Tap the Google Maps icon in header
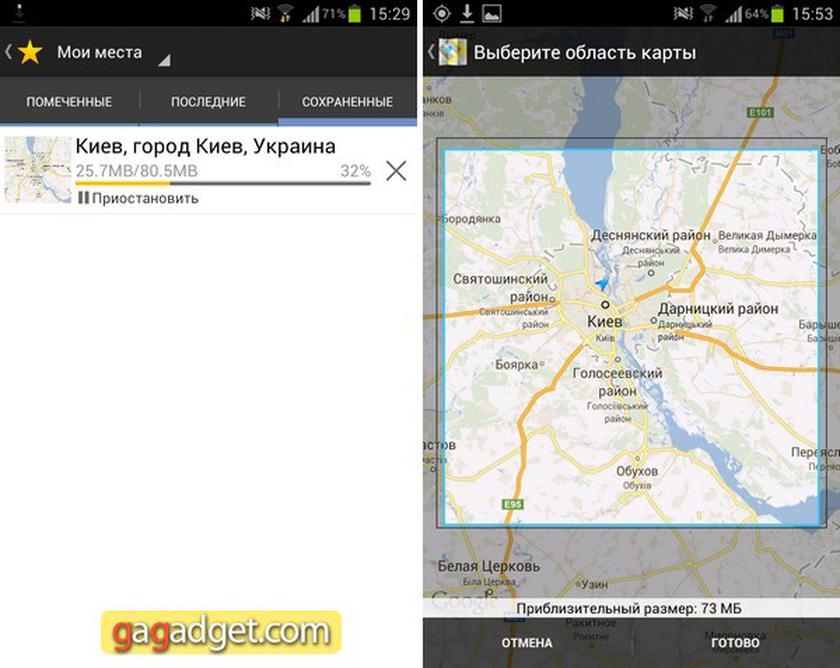This screenshot has height=668, width=840. point(453,53)
